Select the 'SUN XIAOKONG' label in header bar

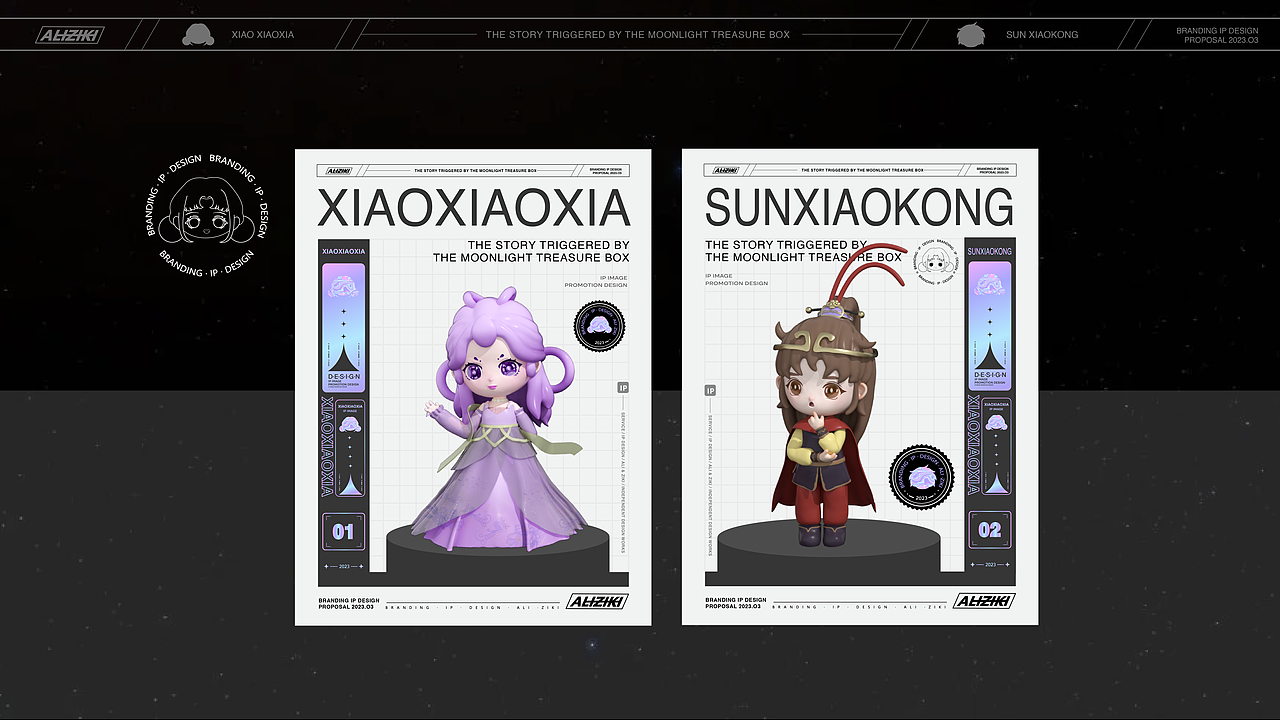1042,35
